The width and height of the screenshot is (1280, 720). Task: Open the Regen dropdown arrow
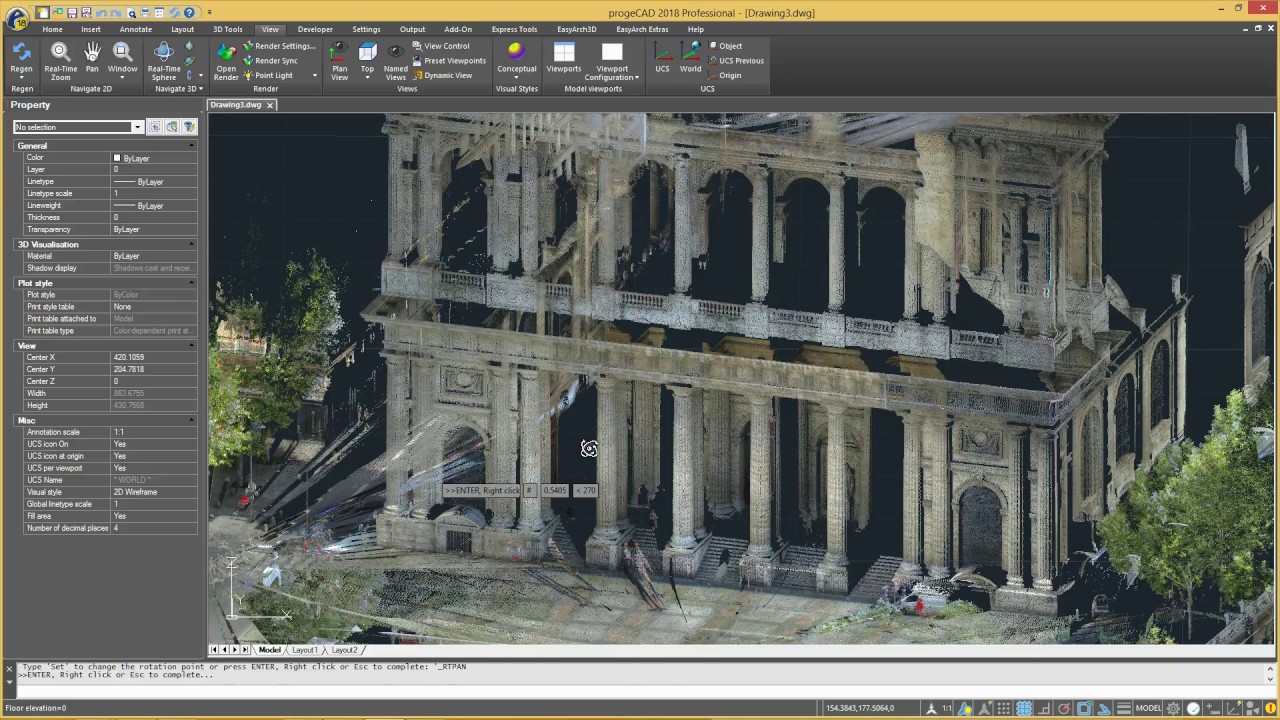[21, 77]
